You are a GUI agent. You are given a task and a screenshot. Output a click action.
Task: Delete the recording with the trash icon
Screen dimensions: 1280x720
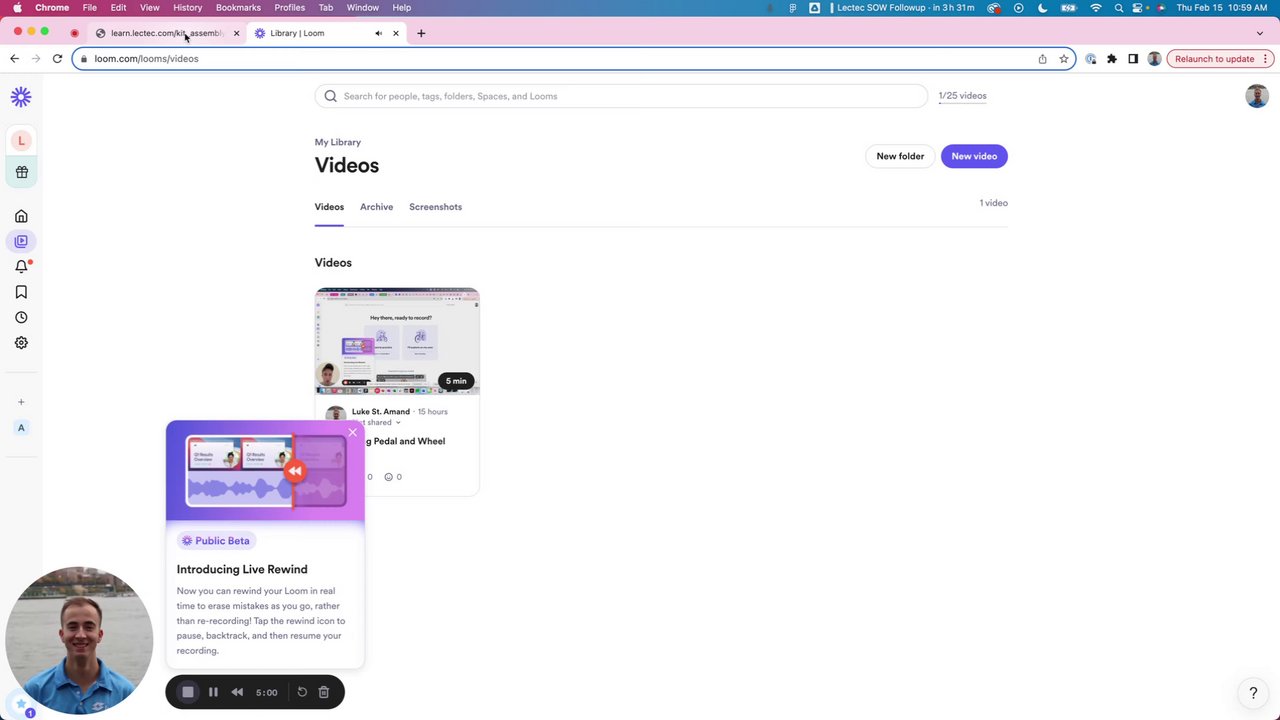point(323,692)
